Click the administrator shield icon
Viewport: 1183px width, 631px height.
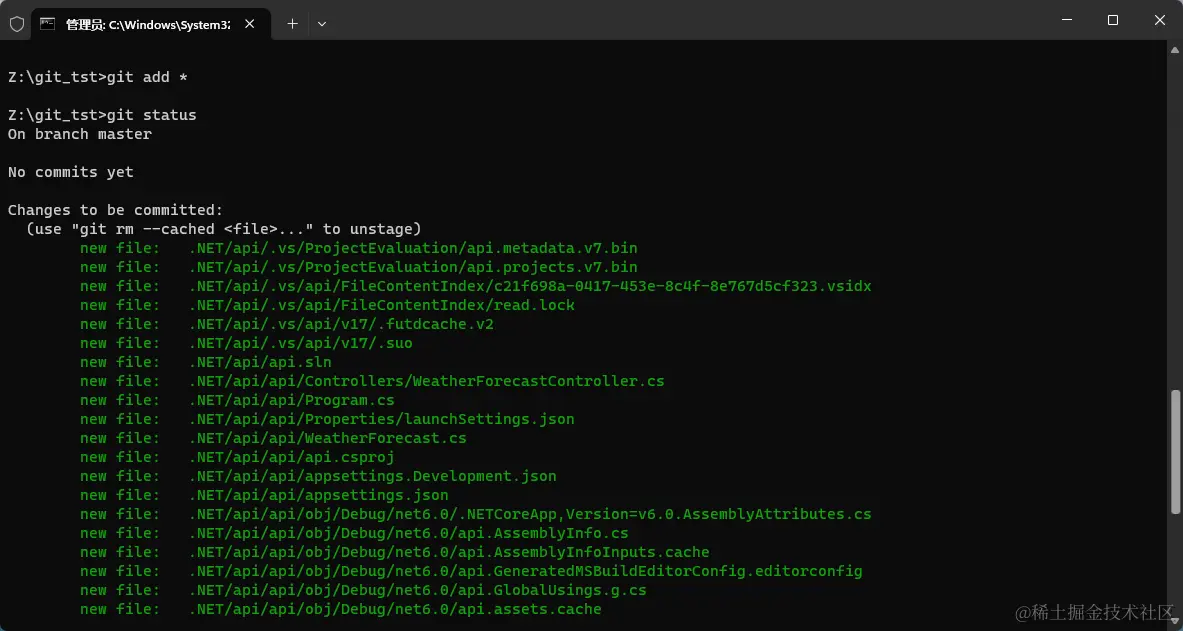17,24
